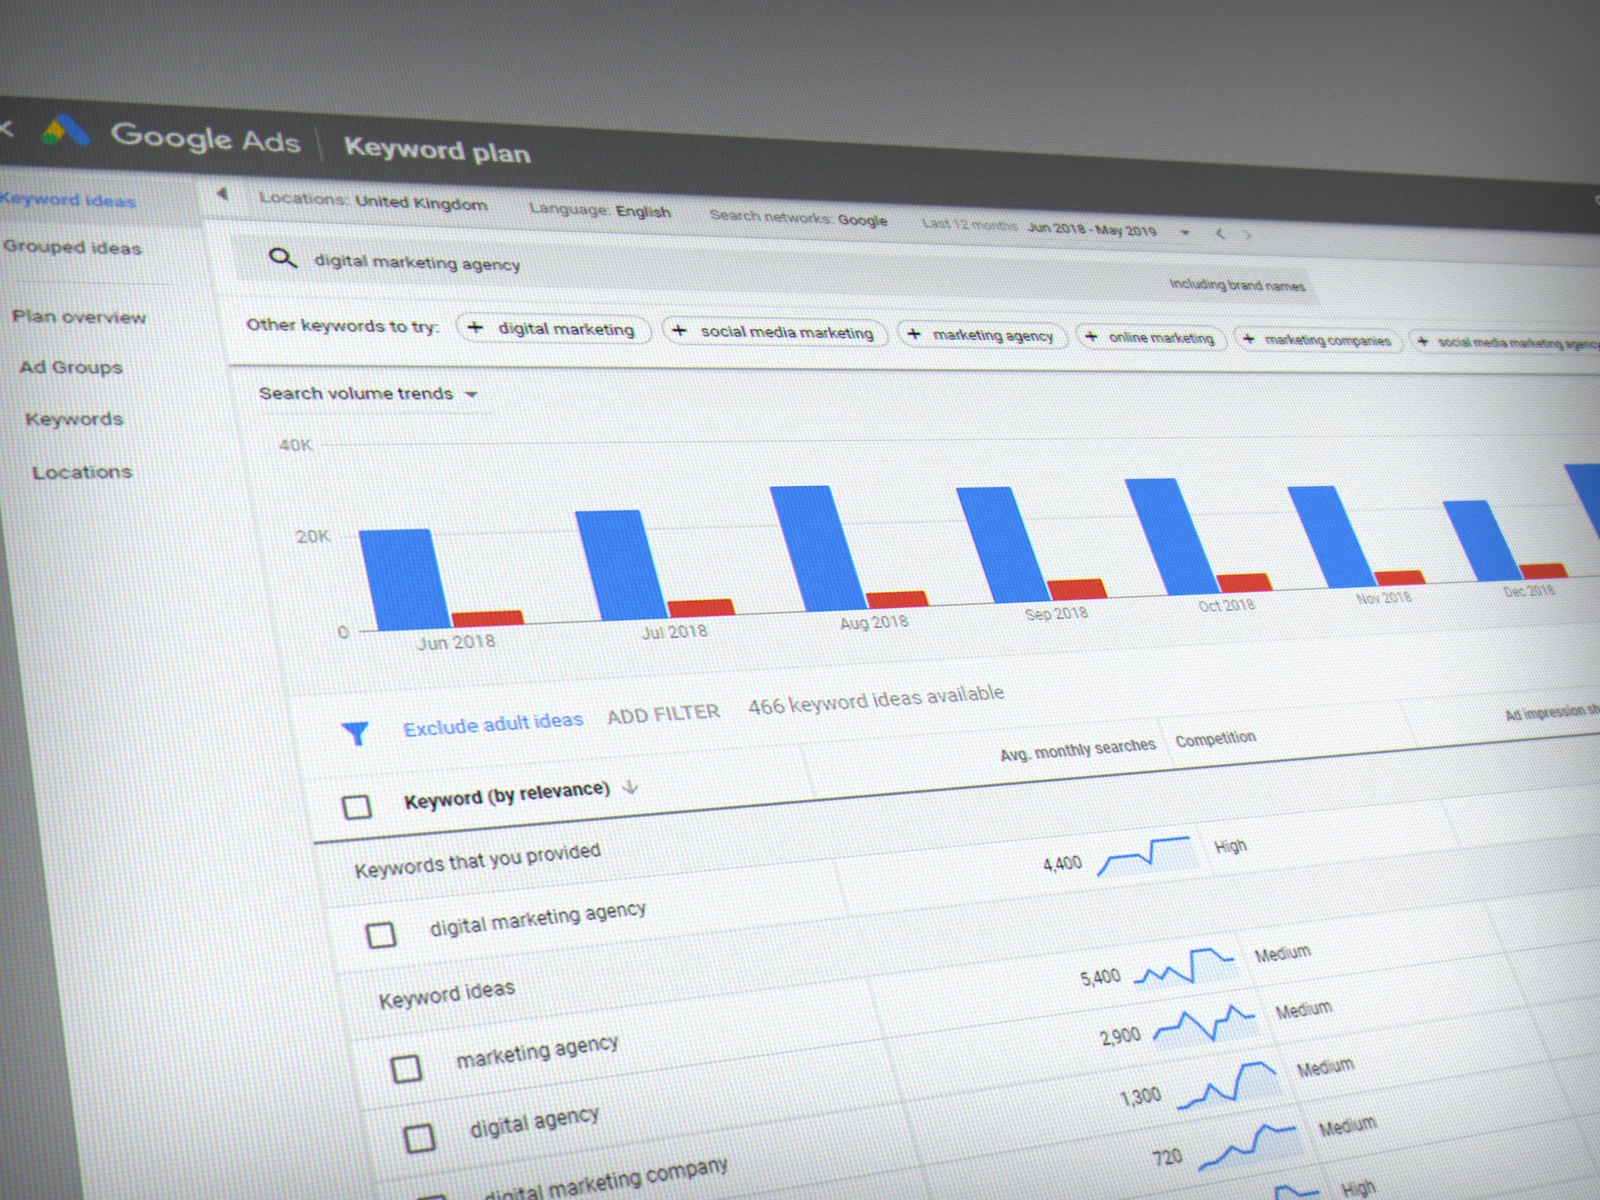Click the 2,900 searches value

pyautogui.click(x=1120, y=1036)
